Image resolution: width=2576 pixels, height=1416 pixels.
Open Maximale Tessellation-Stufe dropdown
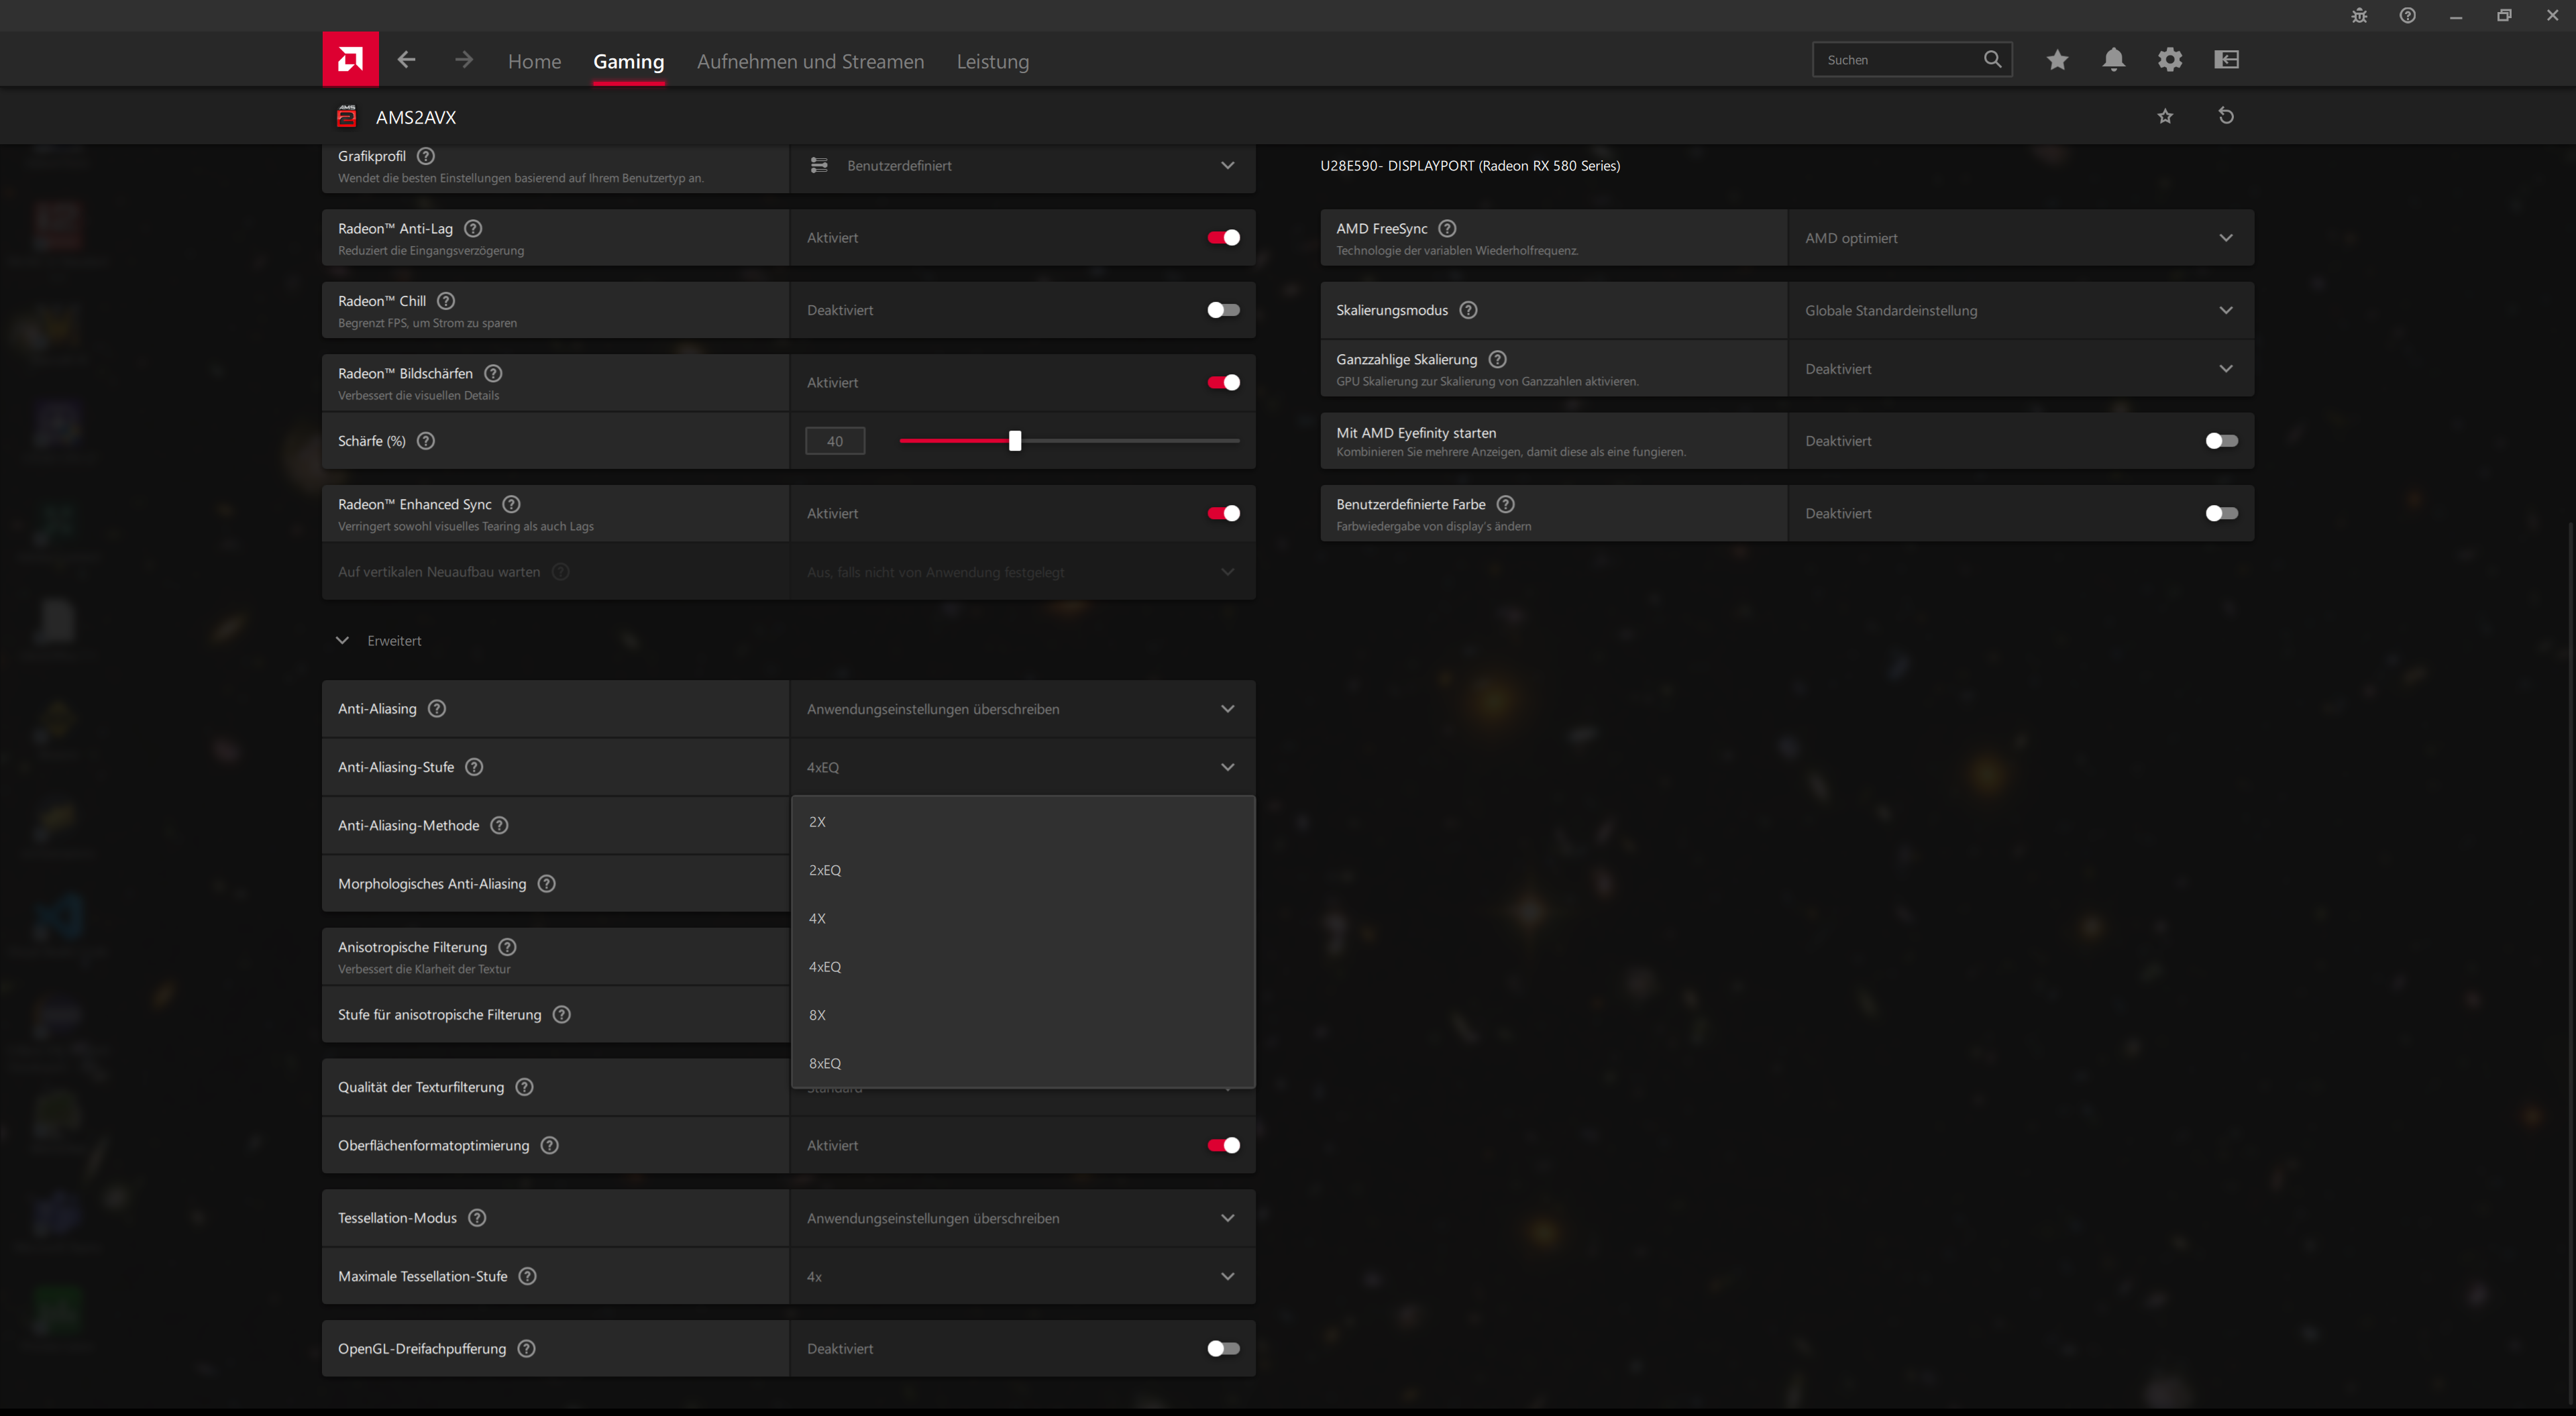coord(1022,1276)
